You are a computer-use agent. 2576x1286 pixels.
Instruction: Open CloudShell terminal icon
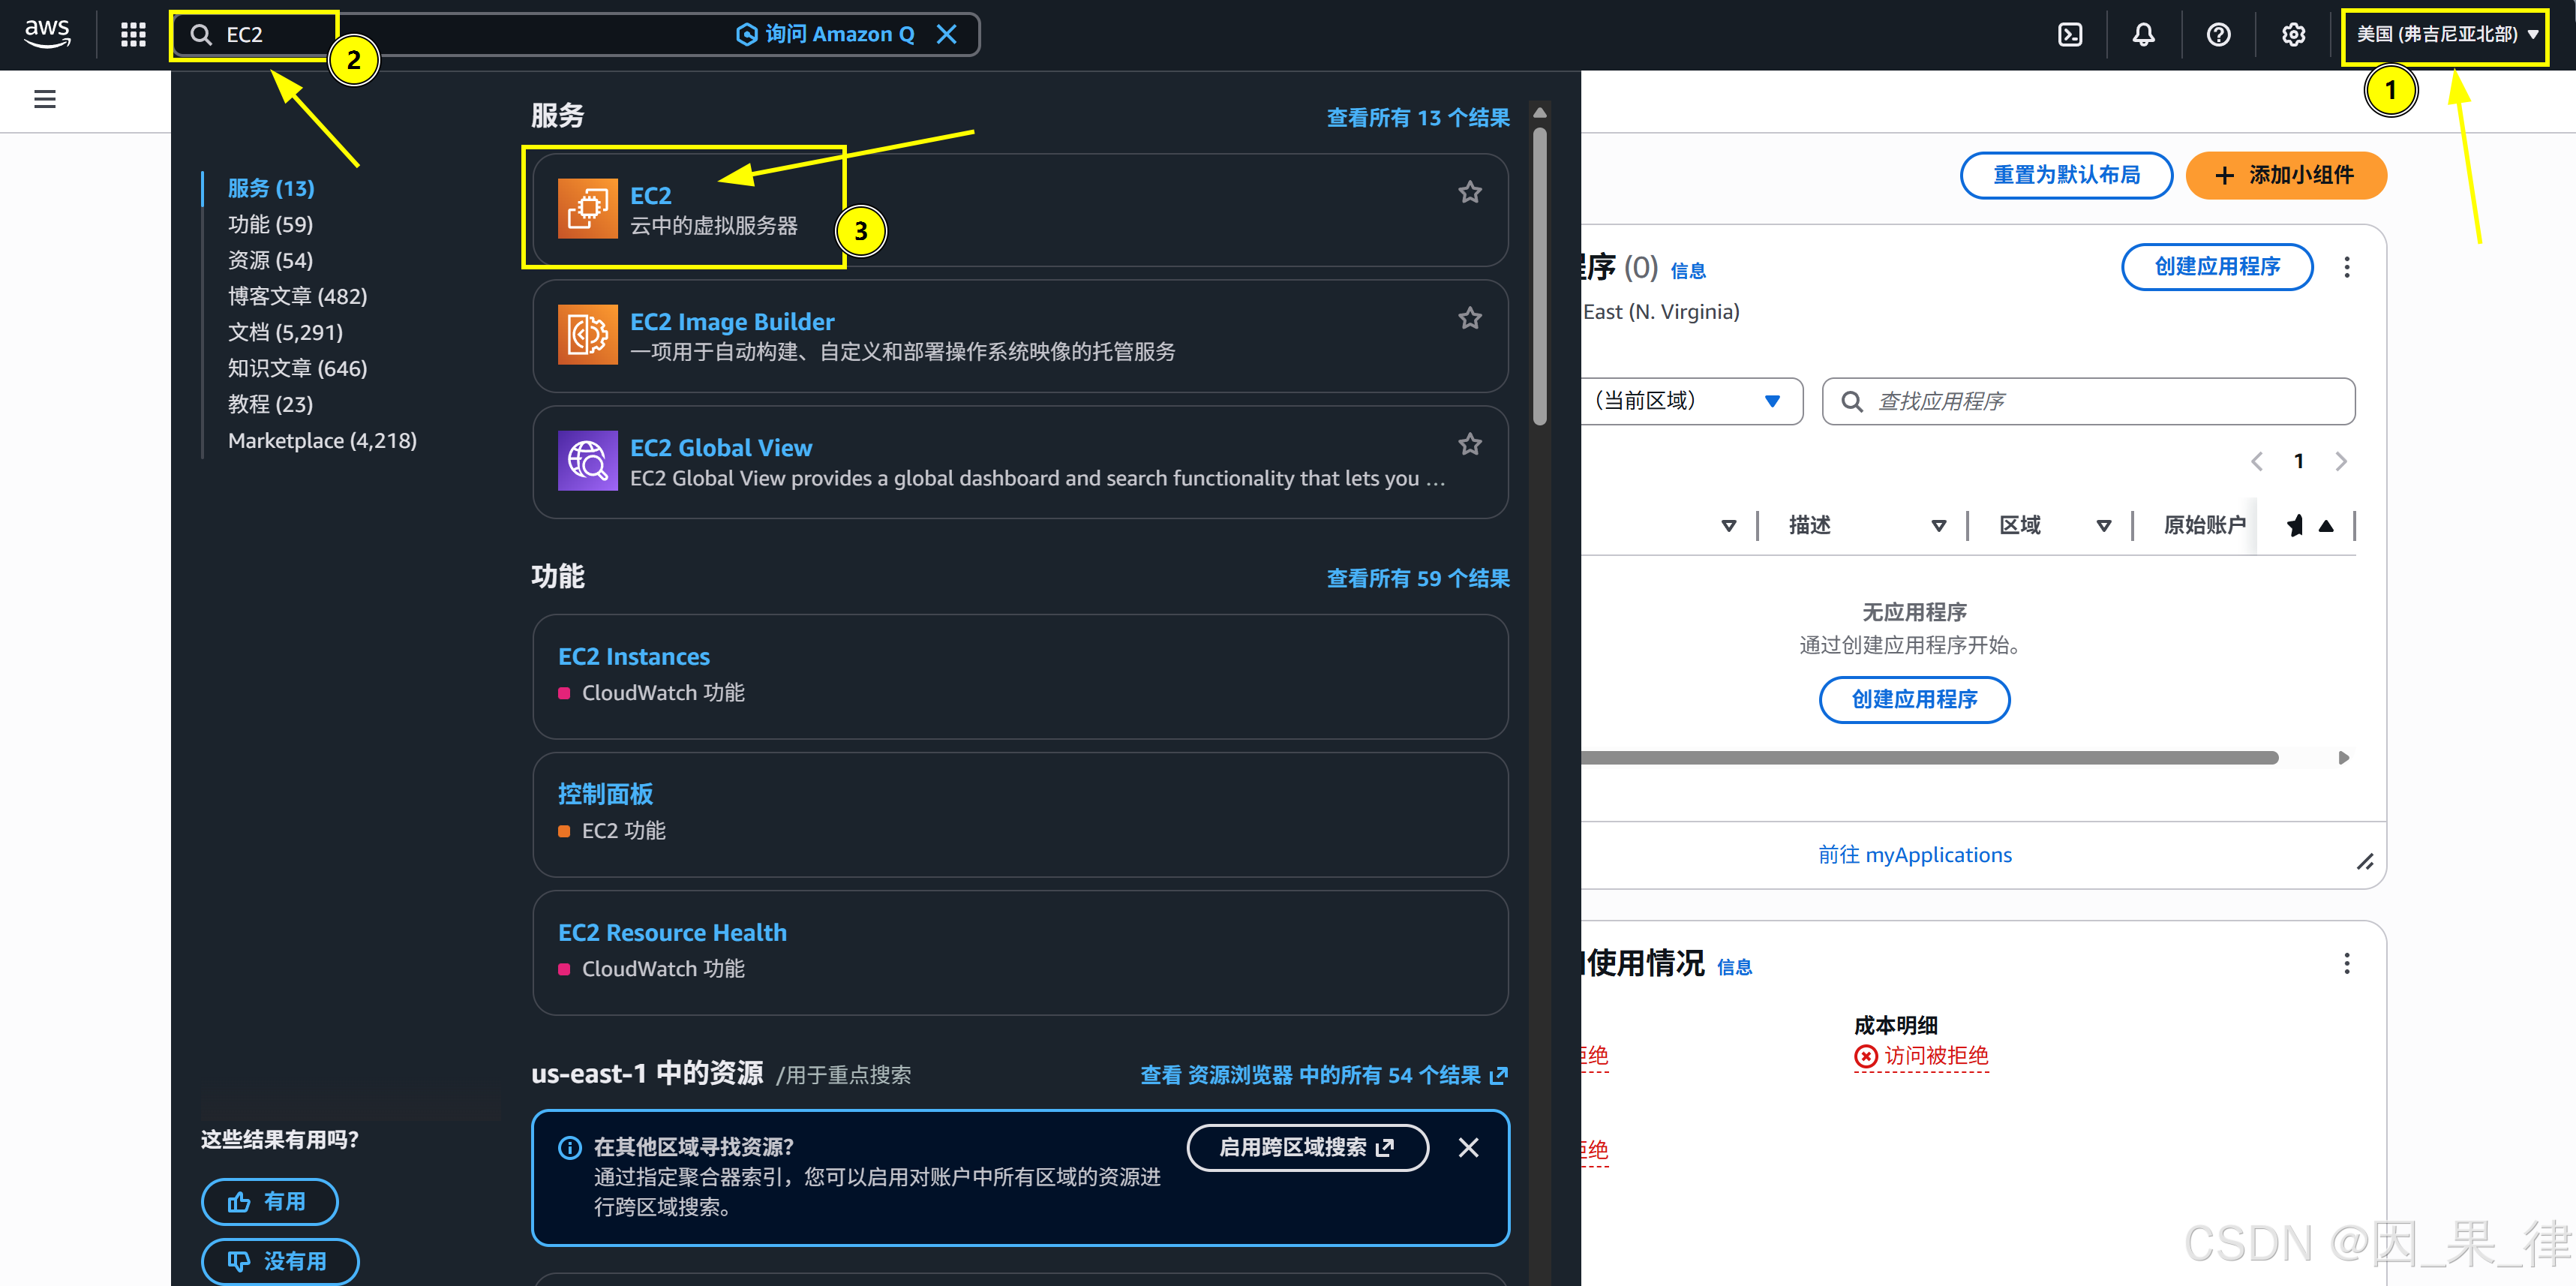[x=2070, y=35]
